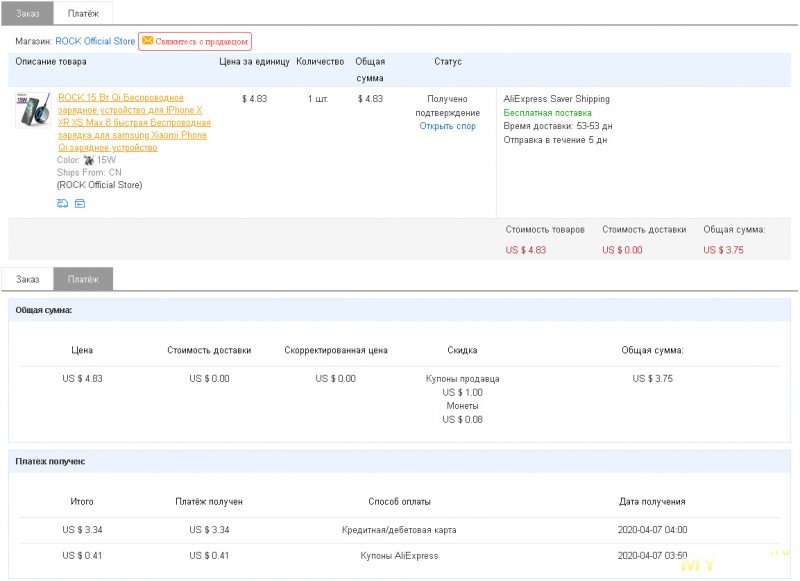Select the top Заказ tab
This screenshot has width=800, height=581.
click(x=27, y=13)
